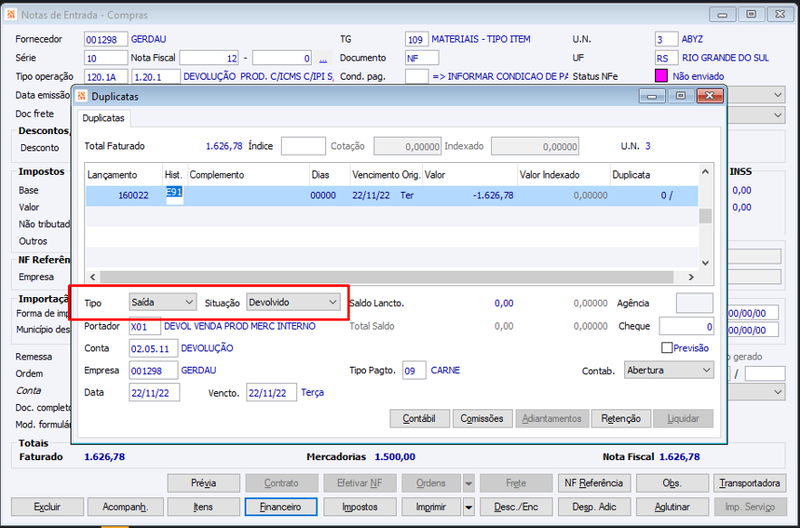Click the Notas de Entrada window icon
This screenshot has width=800, height=528.
pos(11,15)
